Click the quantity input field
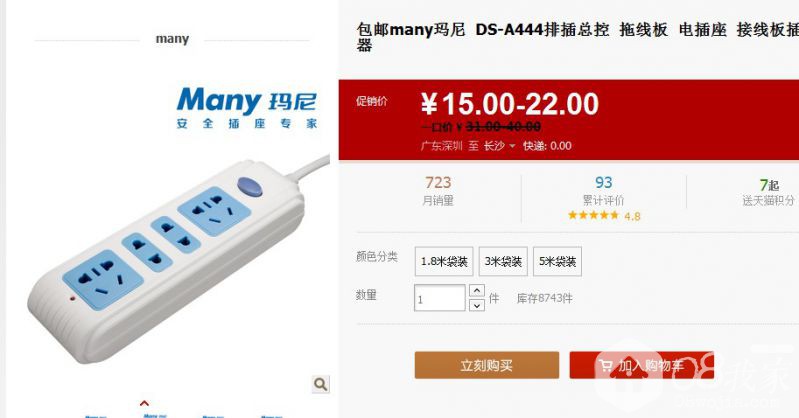The height and width of the screenshot is (418, 799). click(440, 298)
